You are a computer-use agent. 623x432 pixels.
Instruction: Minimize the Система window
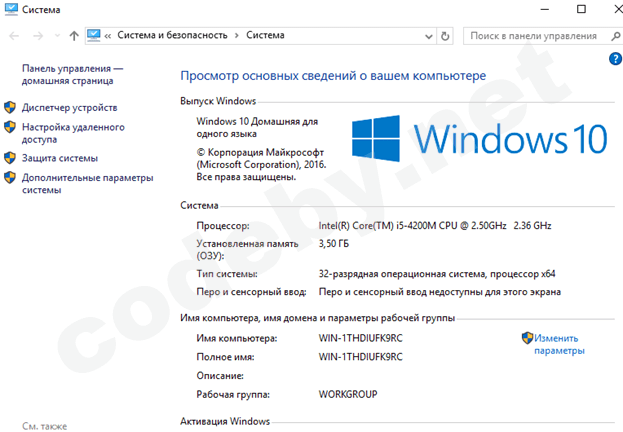[545, 9]
